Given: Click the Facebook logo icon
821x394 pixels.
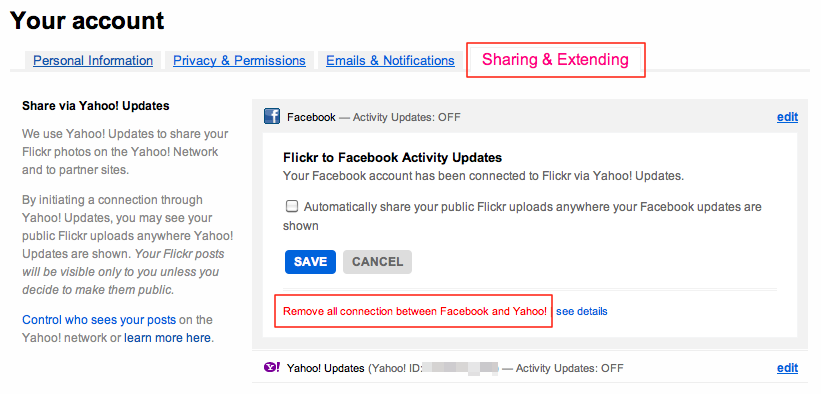Looking at the screenshot, I should click(x=272, y=117).
